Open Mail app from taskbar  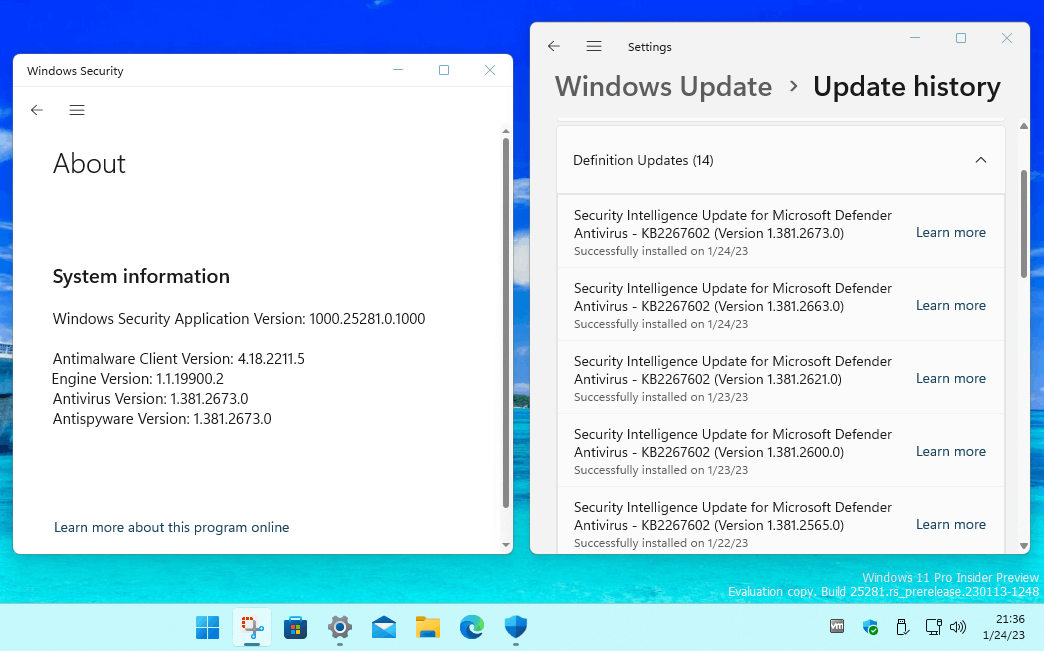click(x=384, y=627)
